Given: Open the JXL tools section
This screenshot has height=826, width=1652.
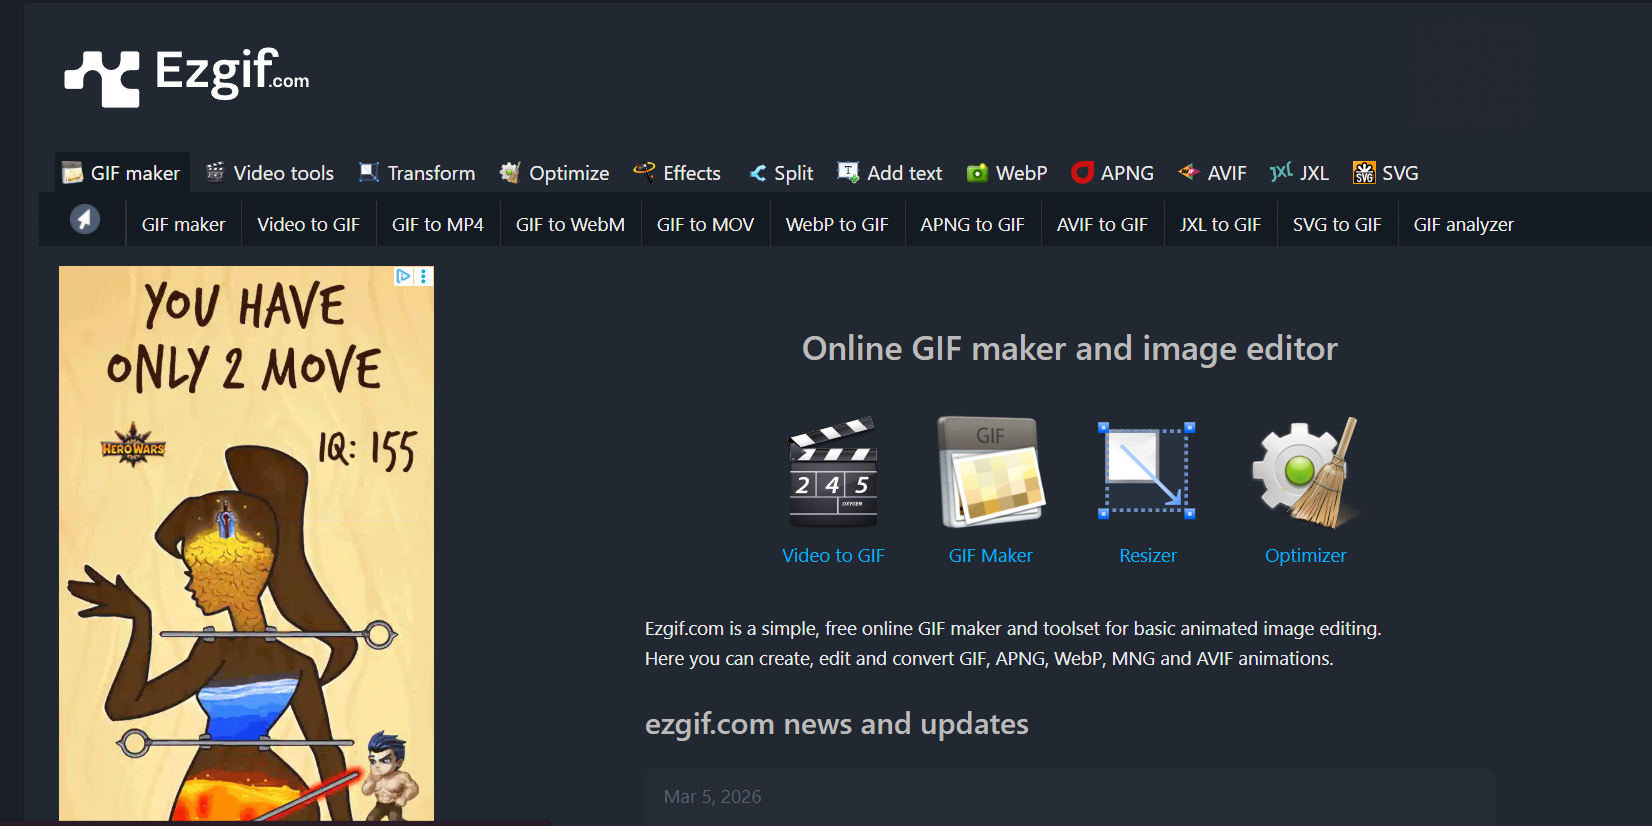Looking at the screenshot, I should click(1299, 173).
